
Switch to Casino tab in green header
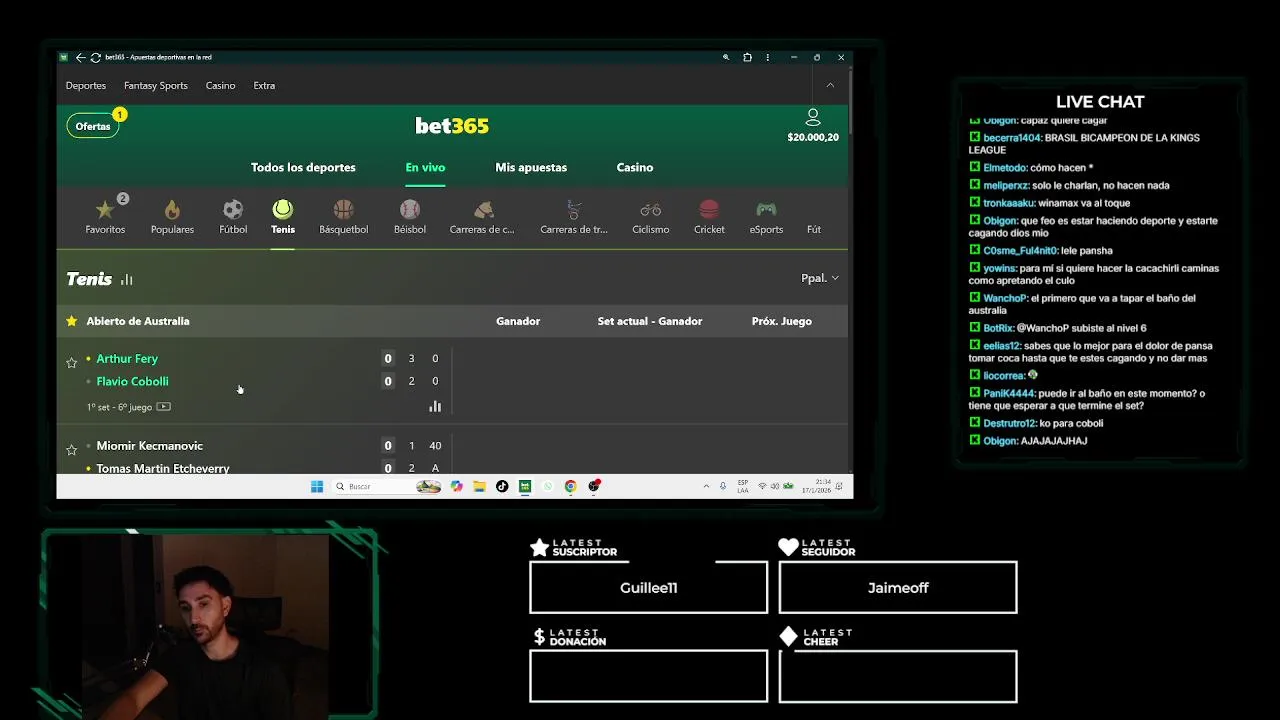[635, 167]
